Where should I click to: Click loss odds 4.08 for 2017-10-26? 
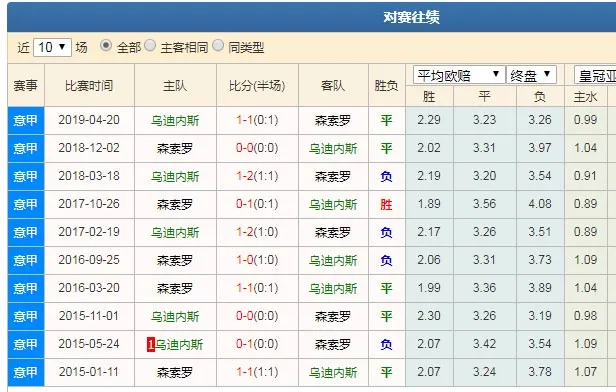[540, 204]
